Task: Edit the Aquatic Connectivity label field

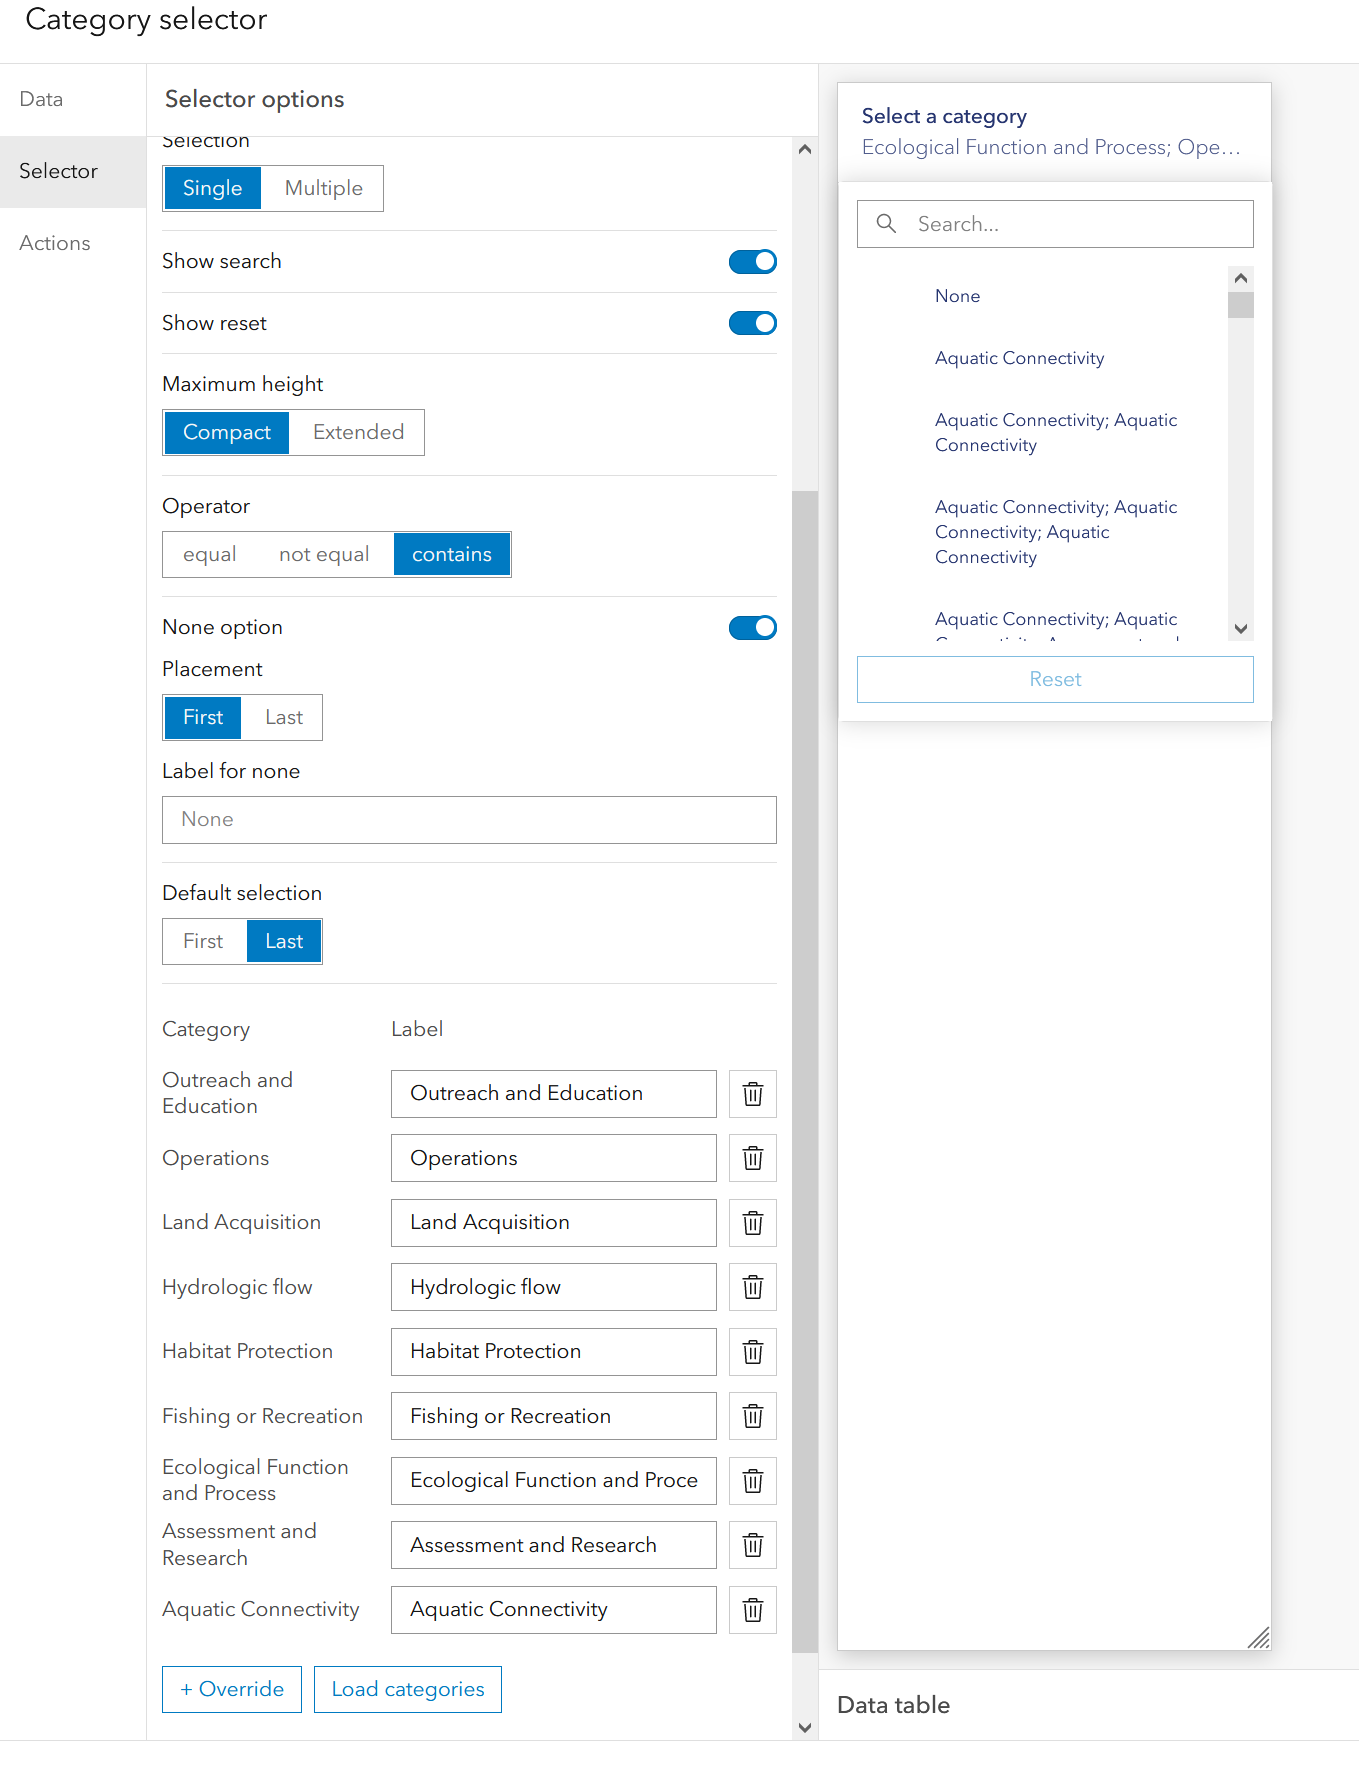Action: pos(553,1610)
